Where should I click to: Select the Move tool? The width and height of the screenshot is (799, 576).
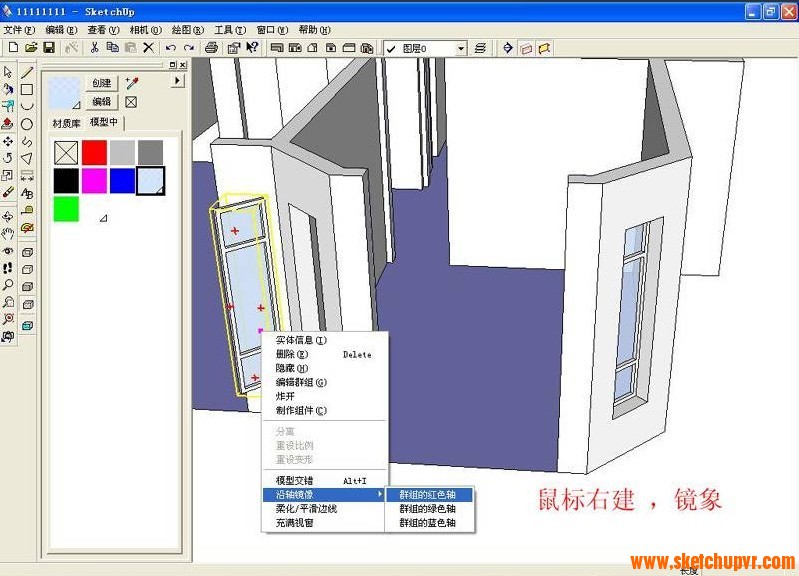(8, 141)
